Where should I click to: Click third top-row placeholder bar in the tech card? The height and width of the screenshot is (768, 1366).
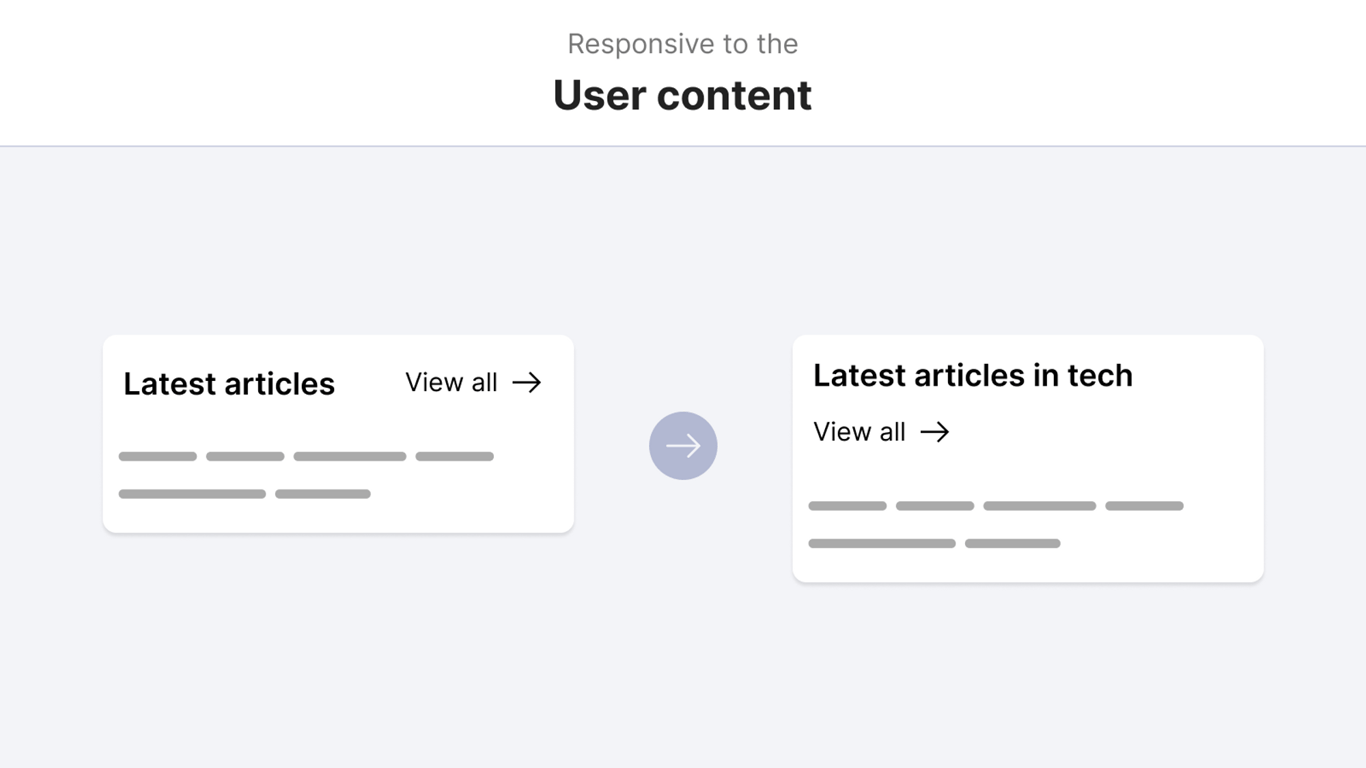pyautogui.click(x=1040, y=506)
